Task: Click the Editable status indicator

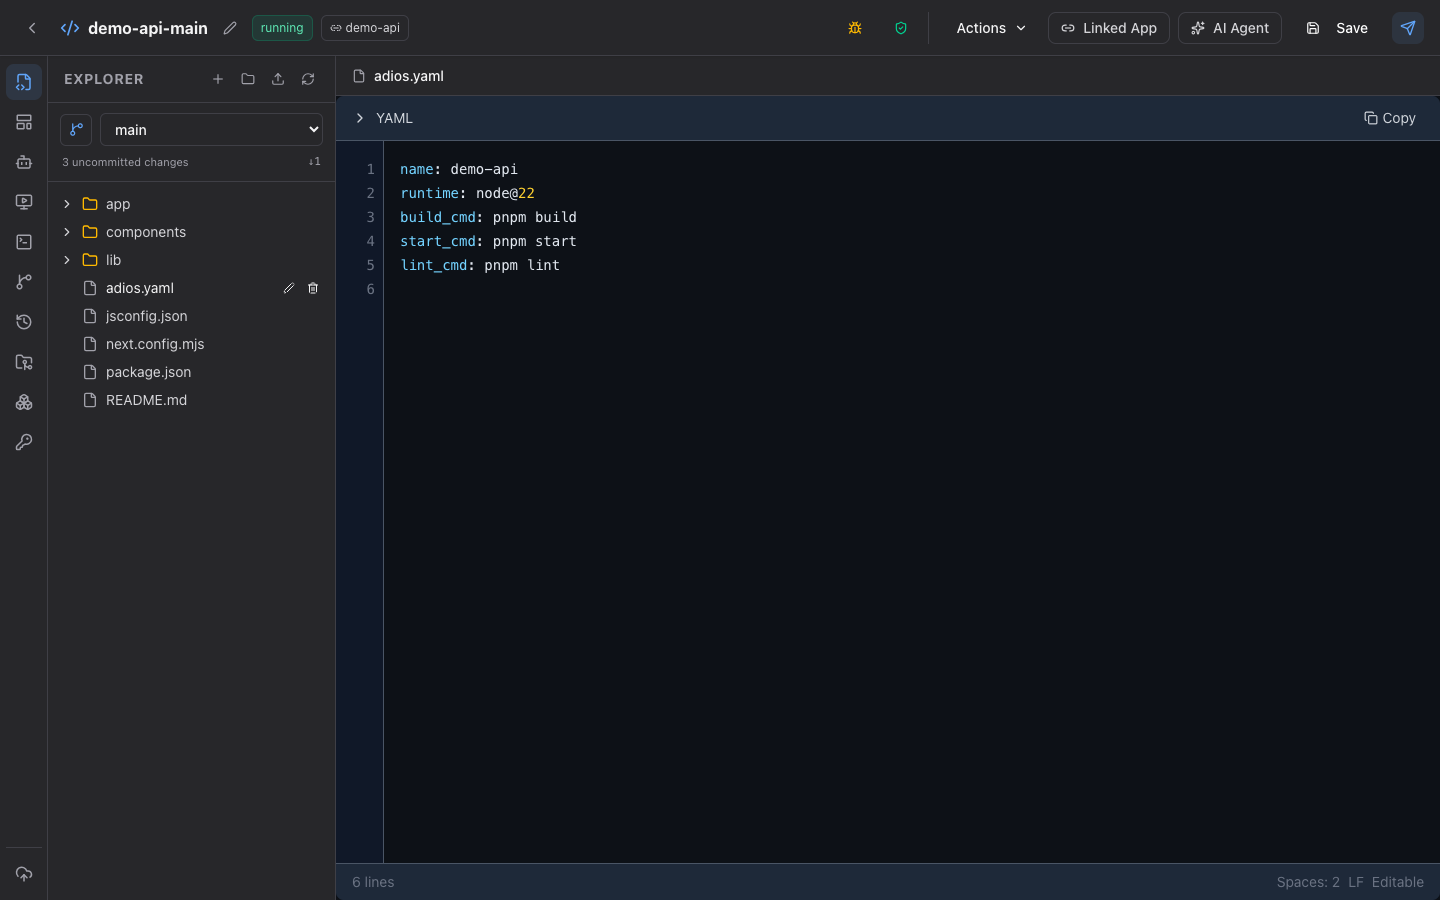Action: [1398, 882]
